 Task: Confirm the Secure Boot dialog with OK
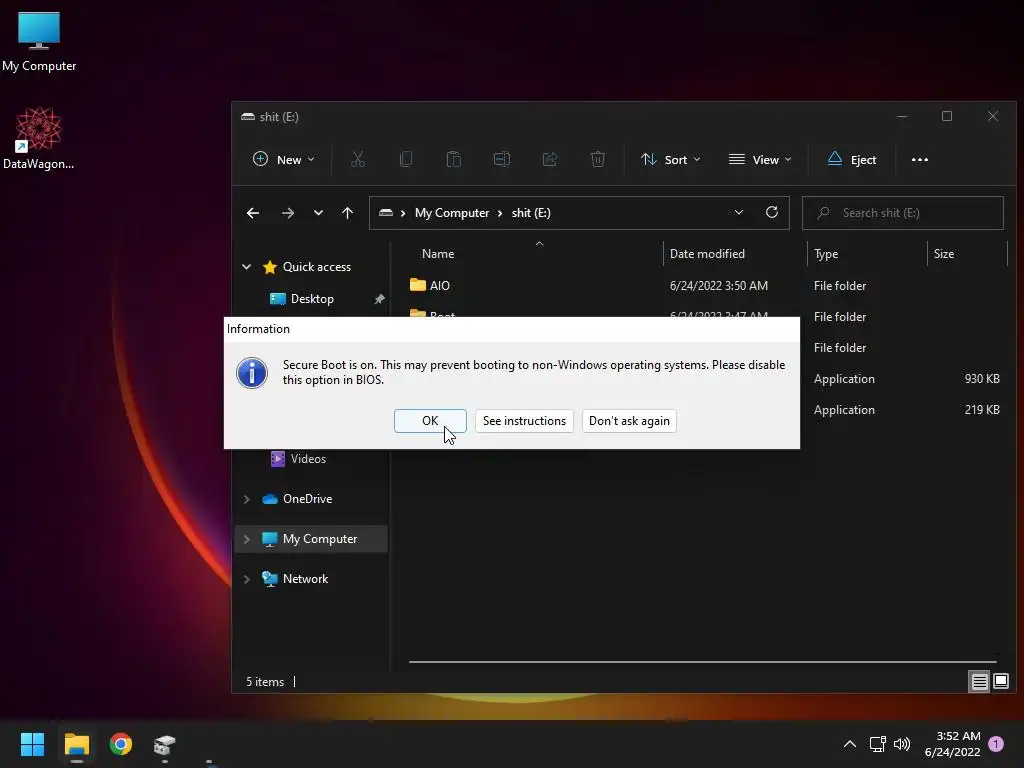[x=430, y=421]
